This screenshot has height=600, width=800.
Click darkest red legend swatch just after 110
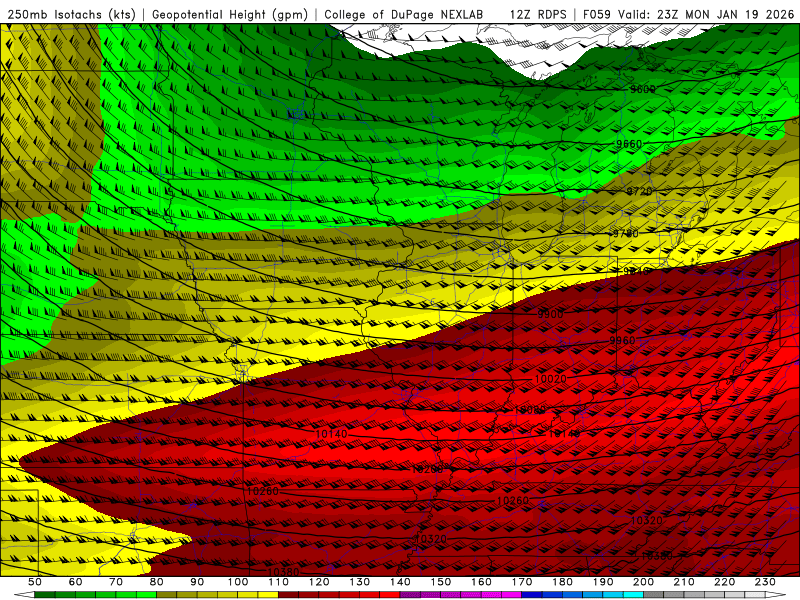tap(289, 595)
